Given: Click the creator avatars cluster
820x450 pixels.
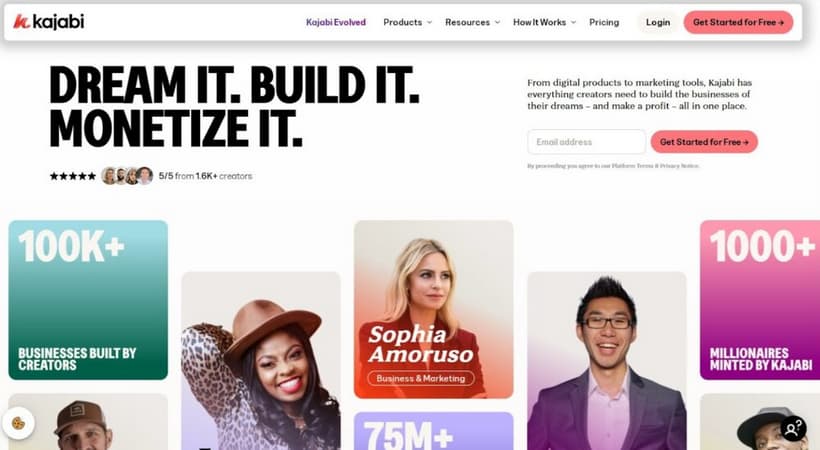Looking at the screenshot, I should coord(127,176).
